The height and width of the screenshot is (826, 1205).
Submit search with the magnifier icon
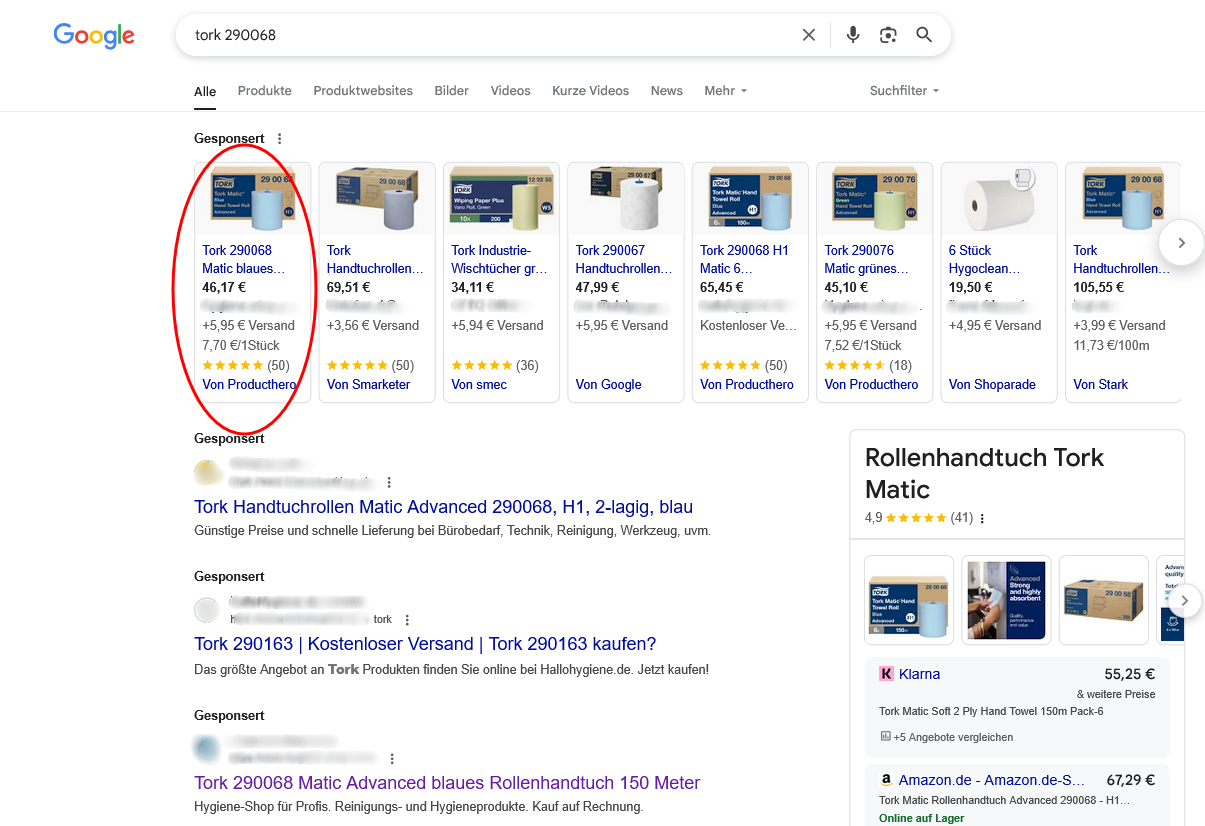point(924,35)
